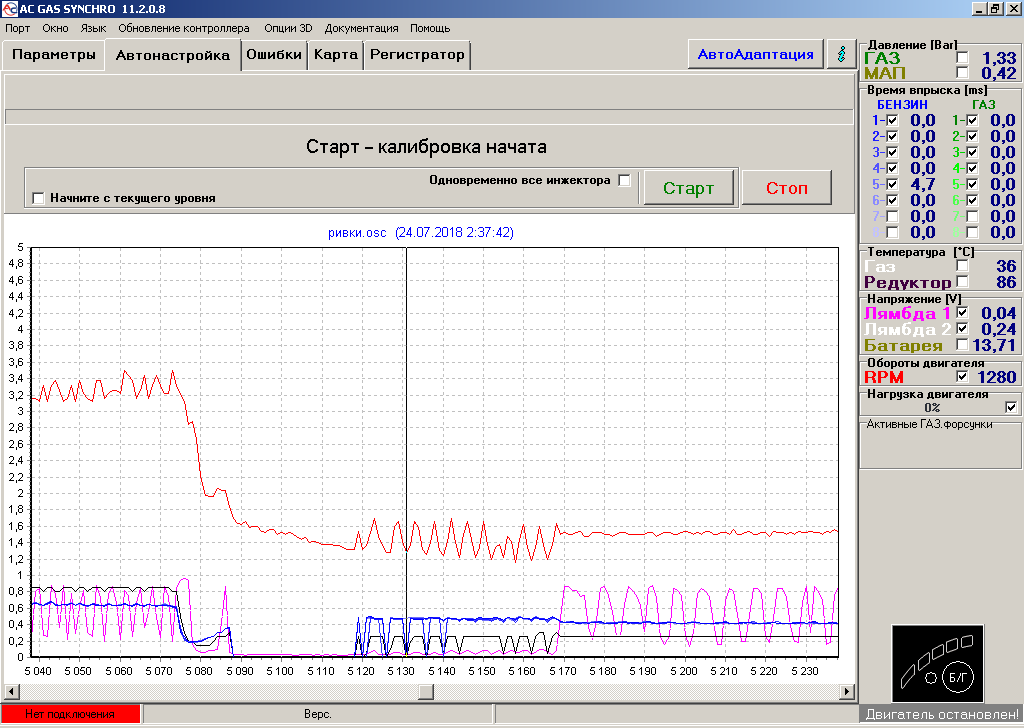Click scrollbar right arrow under the chart
This screenshot has height=728, width=1024.
point(847,691)
